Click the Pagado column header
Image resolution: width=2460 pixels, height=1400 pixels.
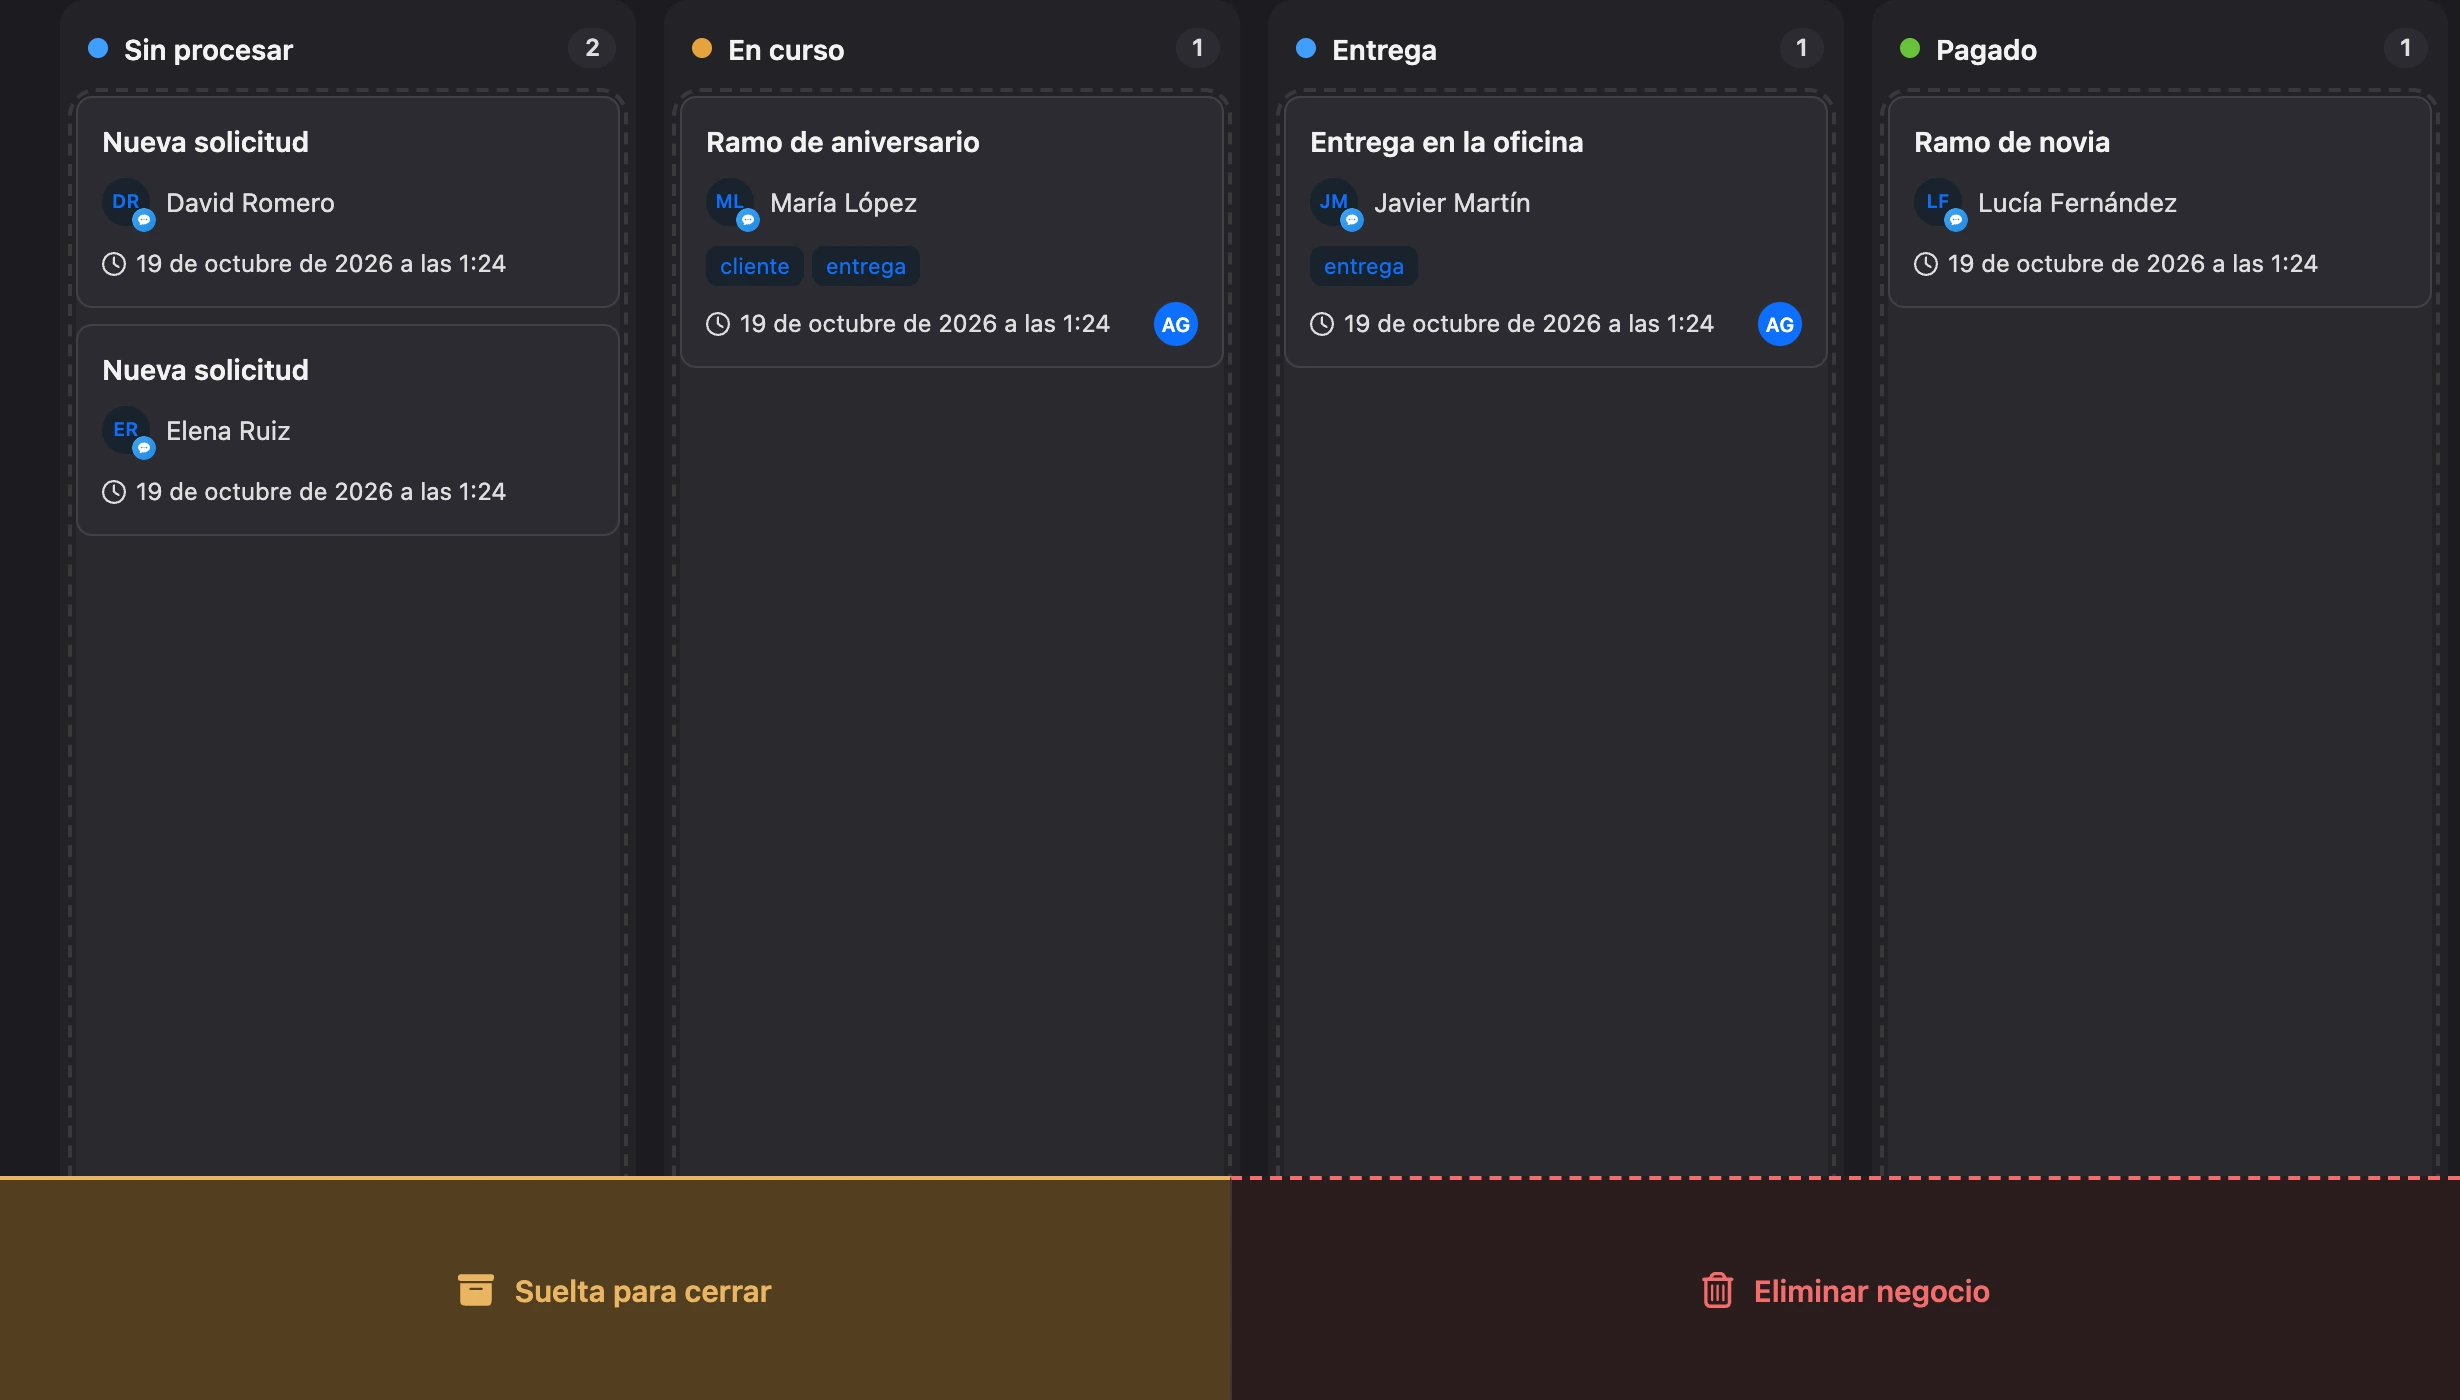(1986, 50)
